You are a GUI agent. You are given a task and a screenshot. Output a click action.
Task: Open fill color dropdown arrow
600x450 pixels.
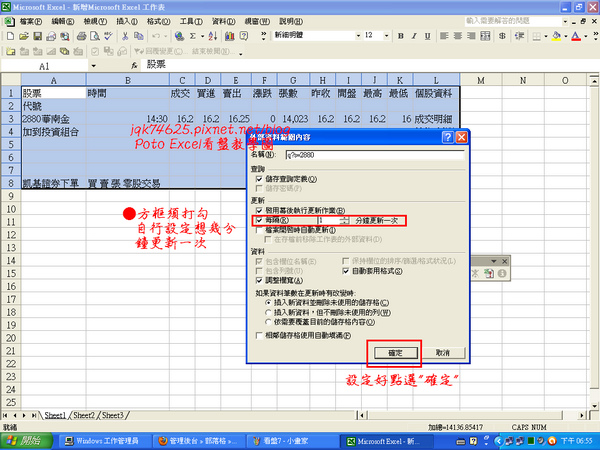[x=566, y=36]
